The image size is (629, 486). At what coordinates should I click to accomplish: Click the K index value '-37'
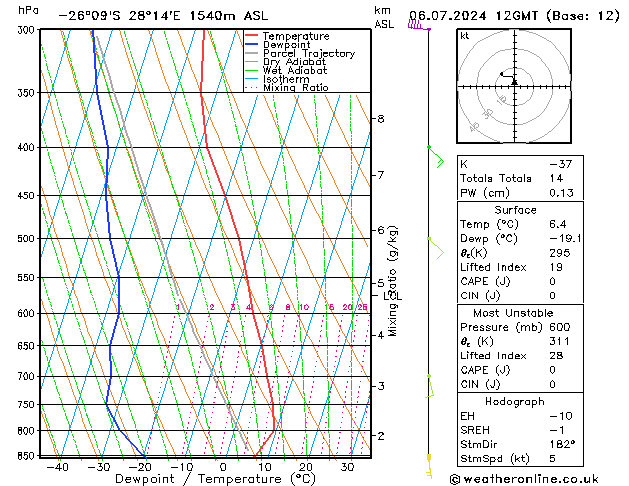pos(561,164)
